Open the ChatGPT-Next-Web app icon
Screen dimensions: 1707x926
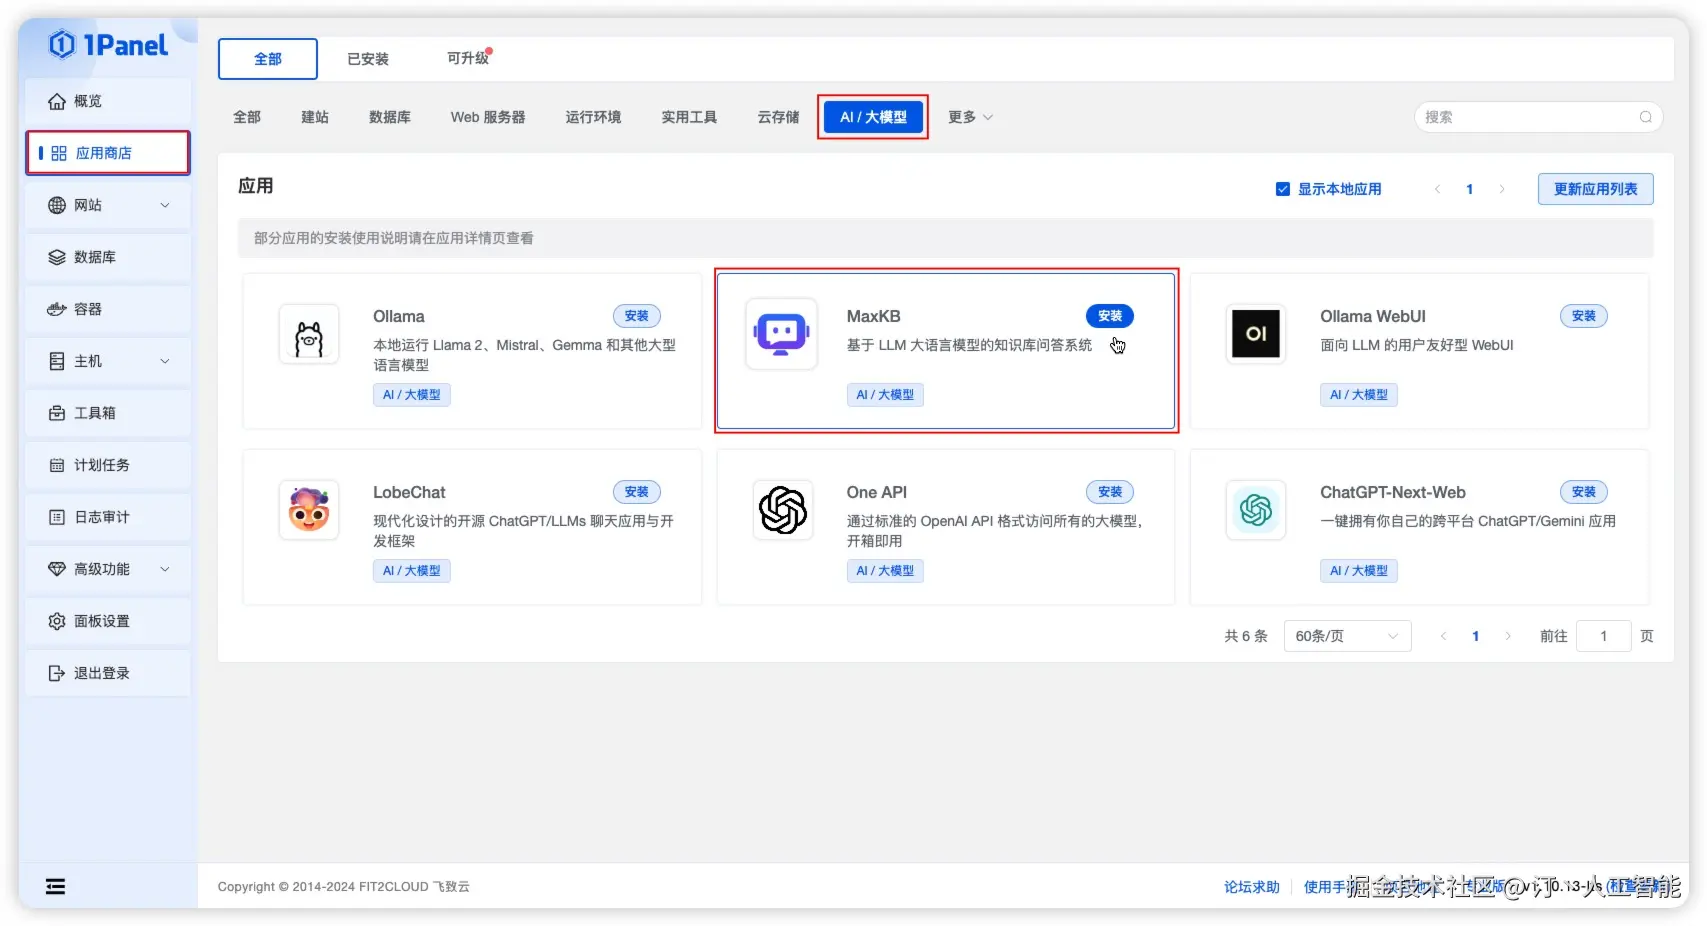(1256, 510)
